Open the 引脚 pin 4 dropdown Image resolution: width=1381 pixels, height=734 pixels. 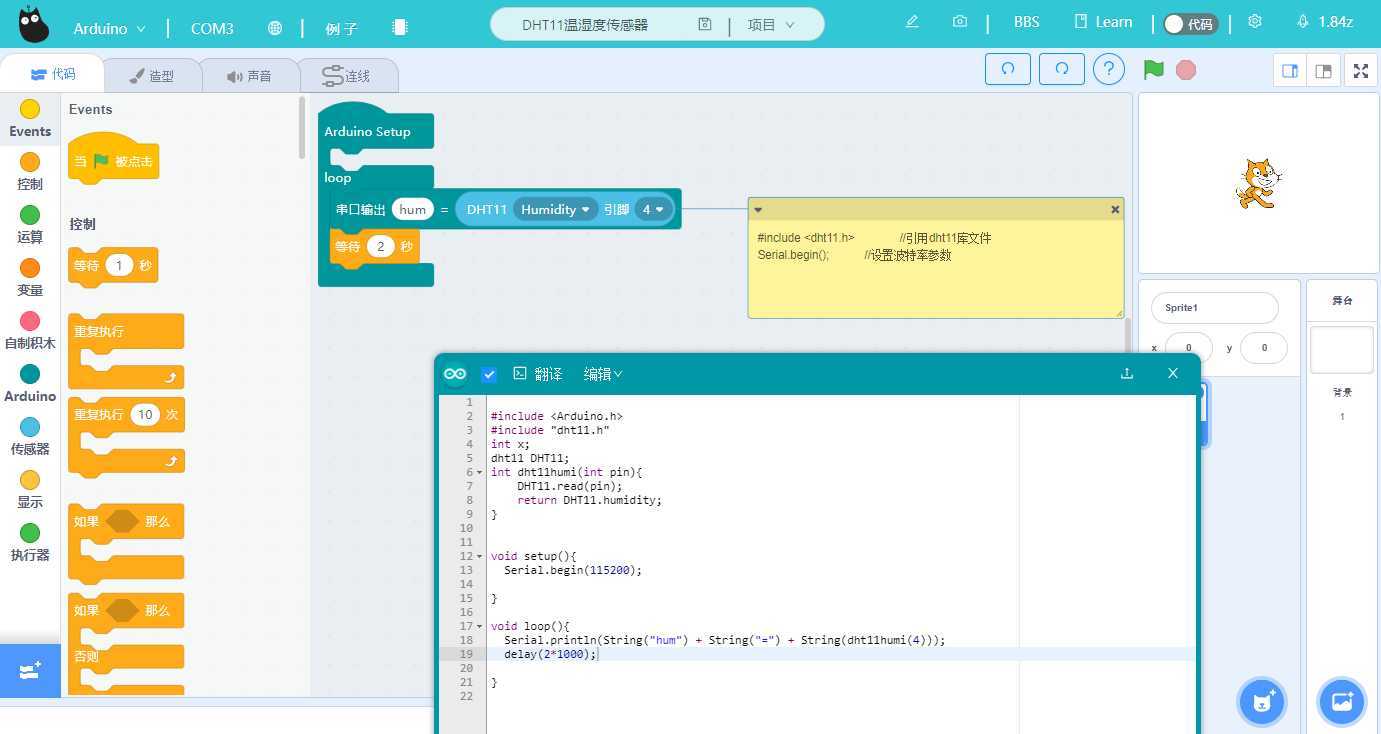pos(653,209)
